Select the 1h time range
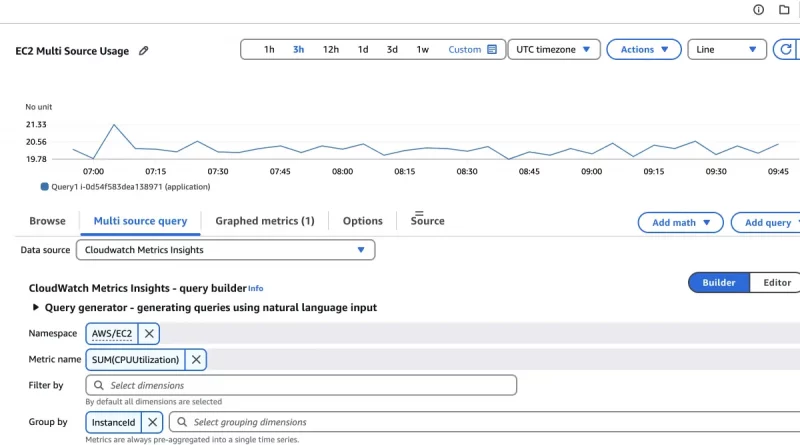Image resolution: width=800 pixels, height=445 pixels. [269, 50]
